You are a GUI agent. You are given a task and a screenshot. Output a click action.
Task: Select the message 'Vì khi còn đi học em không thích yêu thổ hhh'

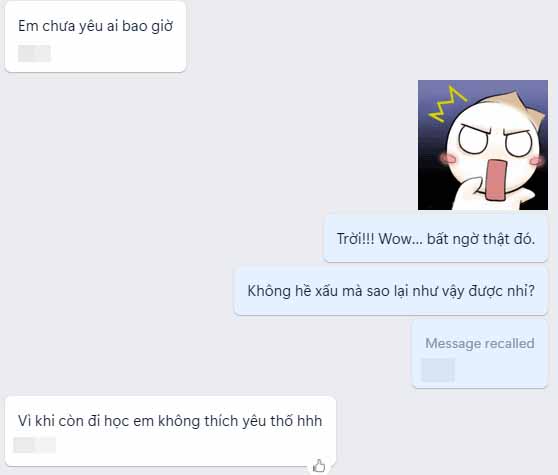point(170,431)
